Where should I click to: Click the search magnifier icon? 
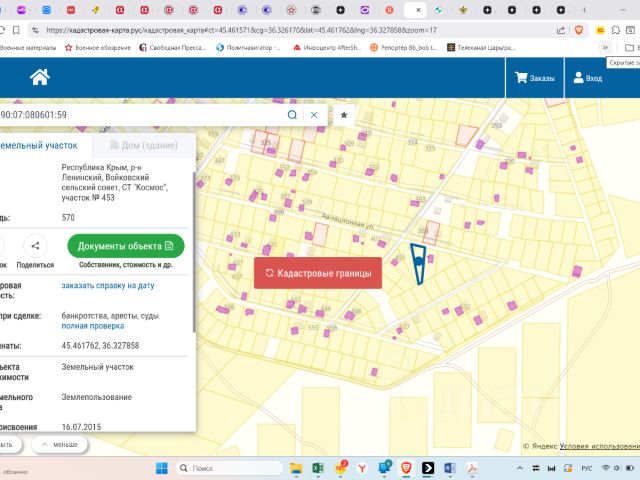[x=293, y=115]
